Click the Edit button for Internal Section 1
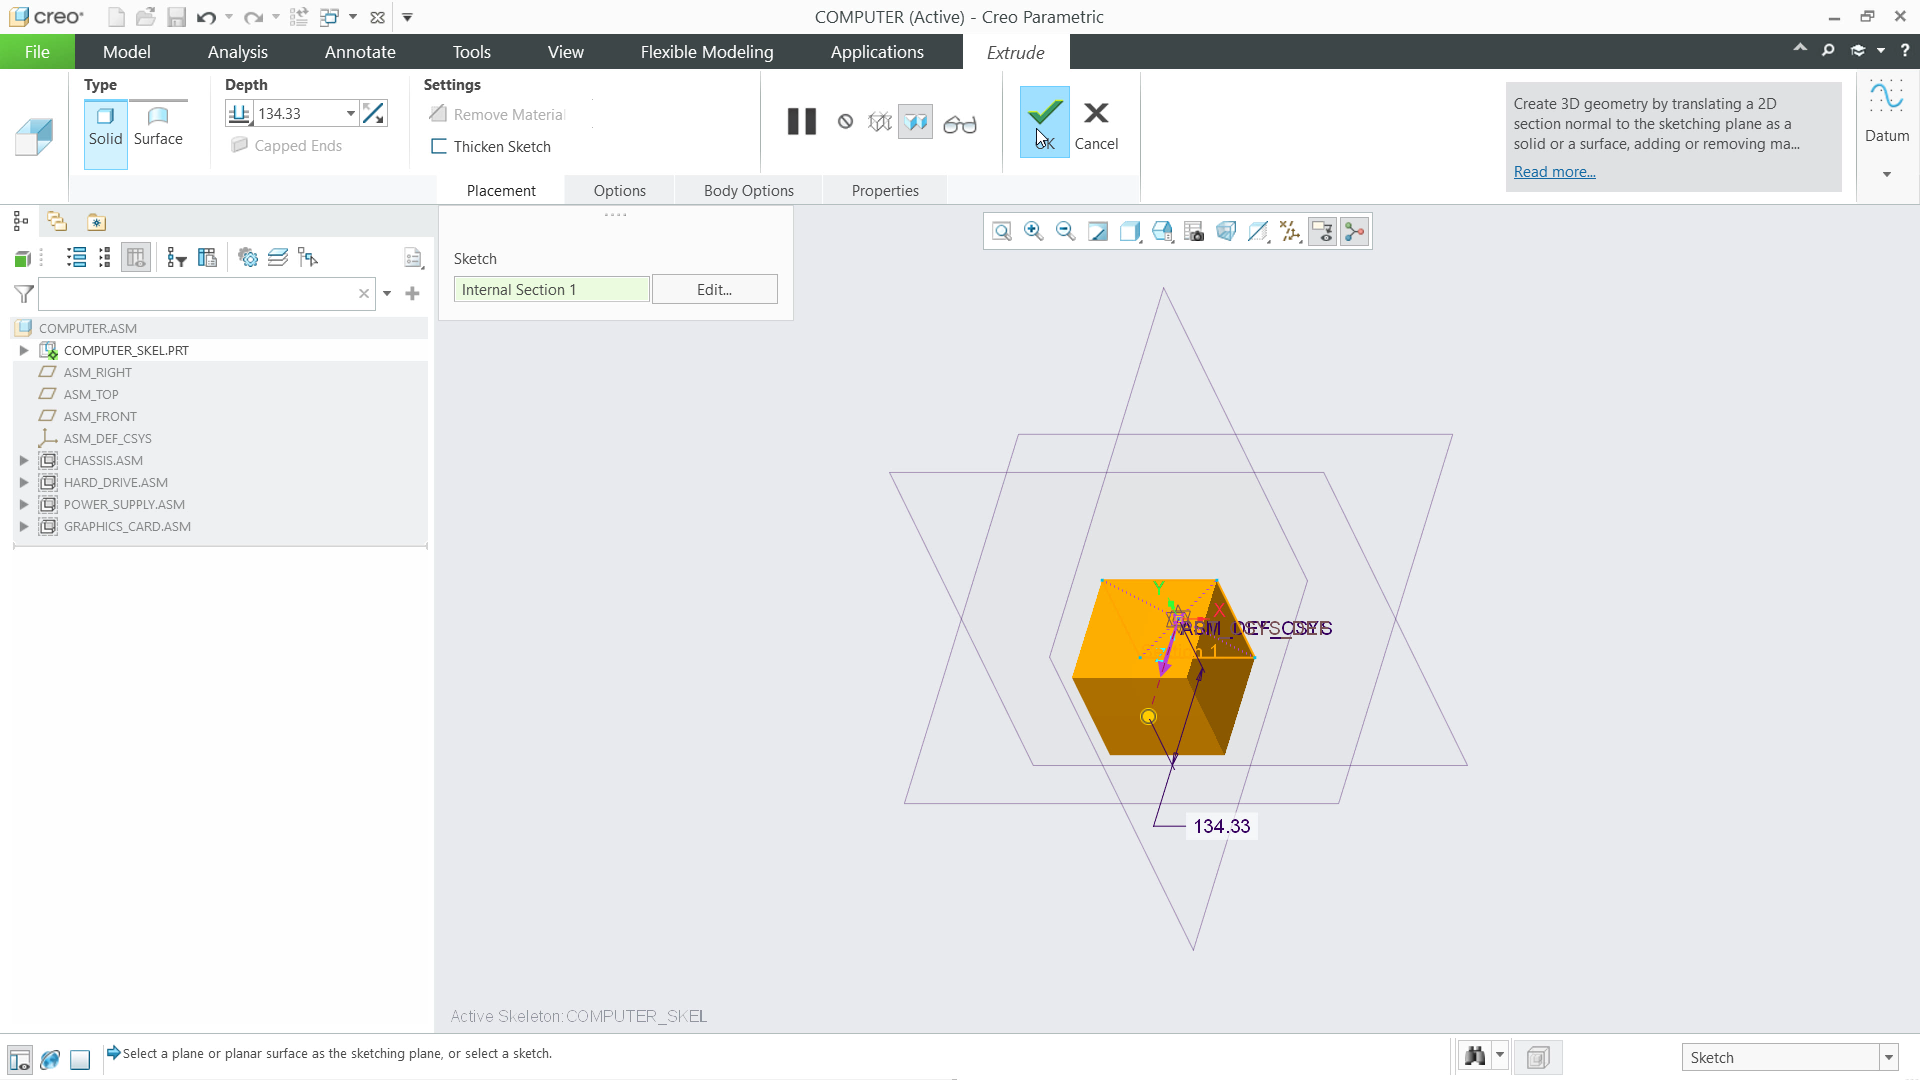The image size is (1920, 1080). [x=714, y=289]
